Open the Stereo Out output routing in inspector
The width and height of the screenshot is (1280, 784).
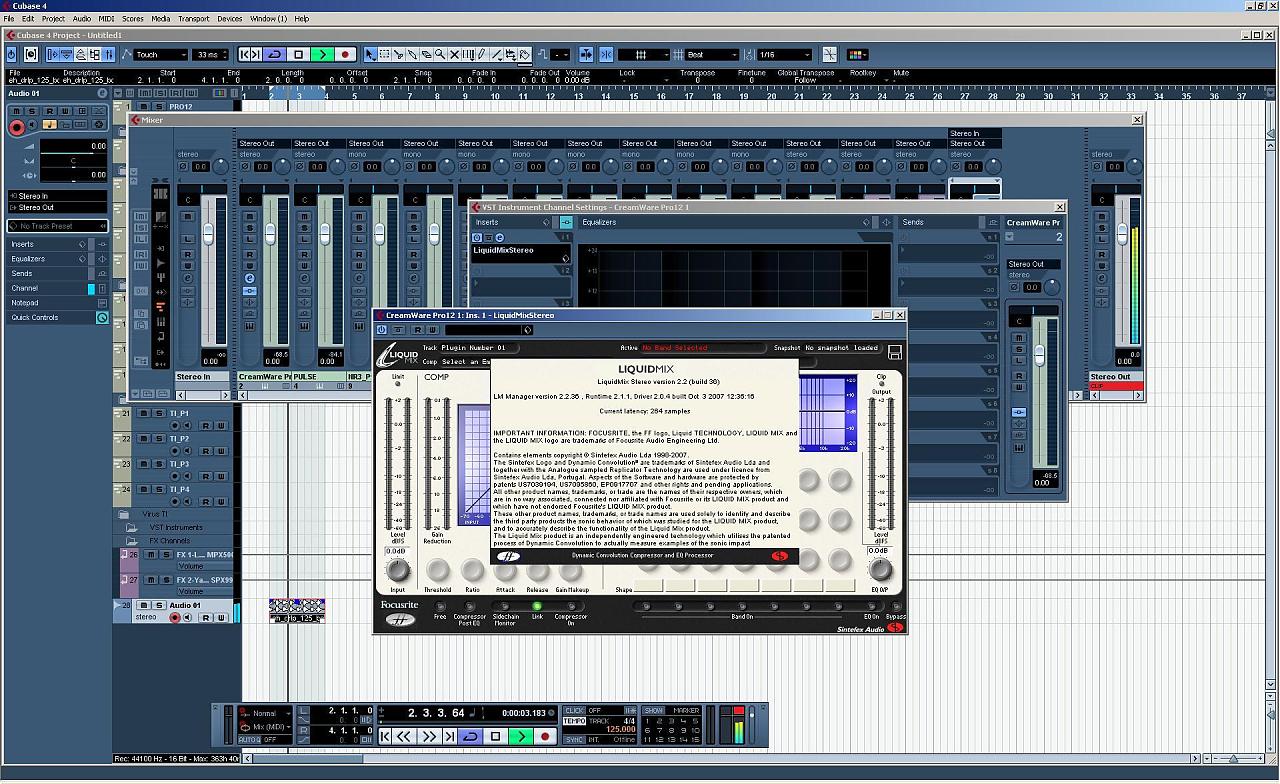point(57,207)
